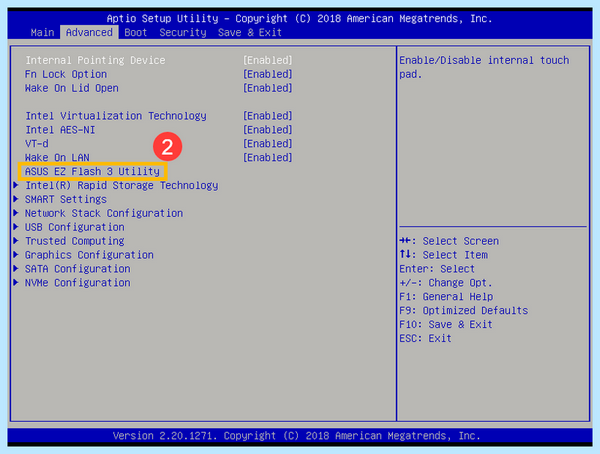Switch to the Main tab
Screen dimensions: 600x454
tap(42, 33)
